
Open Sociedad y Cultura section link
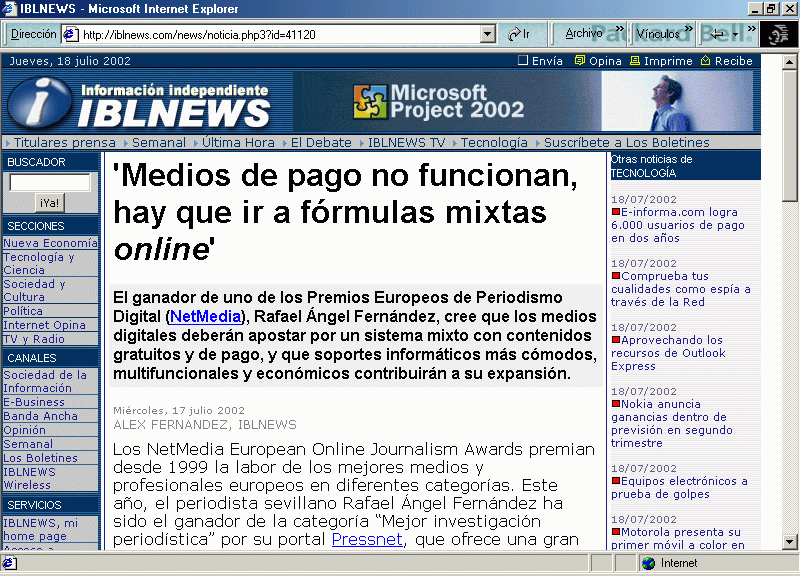tap(34, 290)
